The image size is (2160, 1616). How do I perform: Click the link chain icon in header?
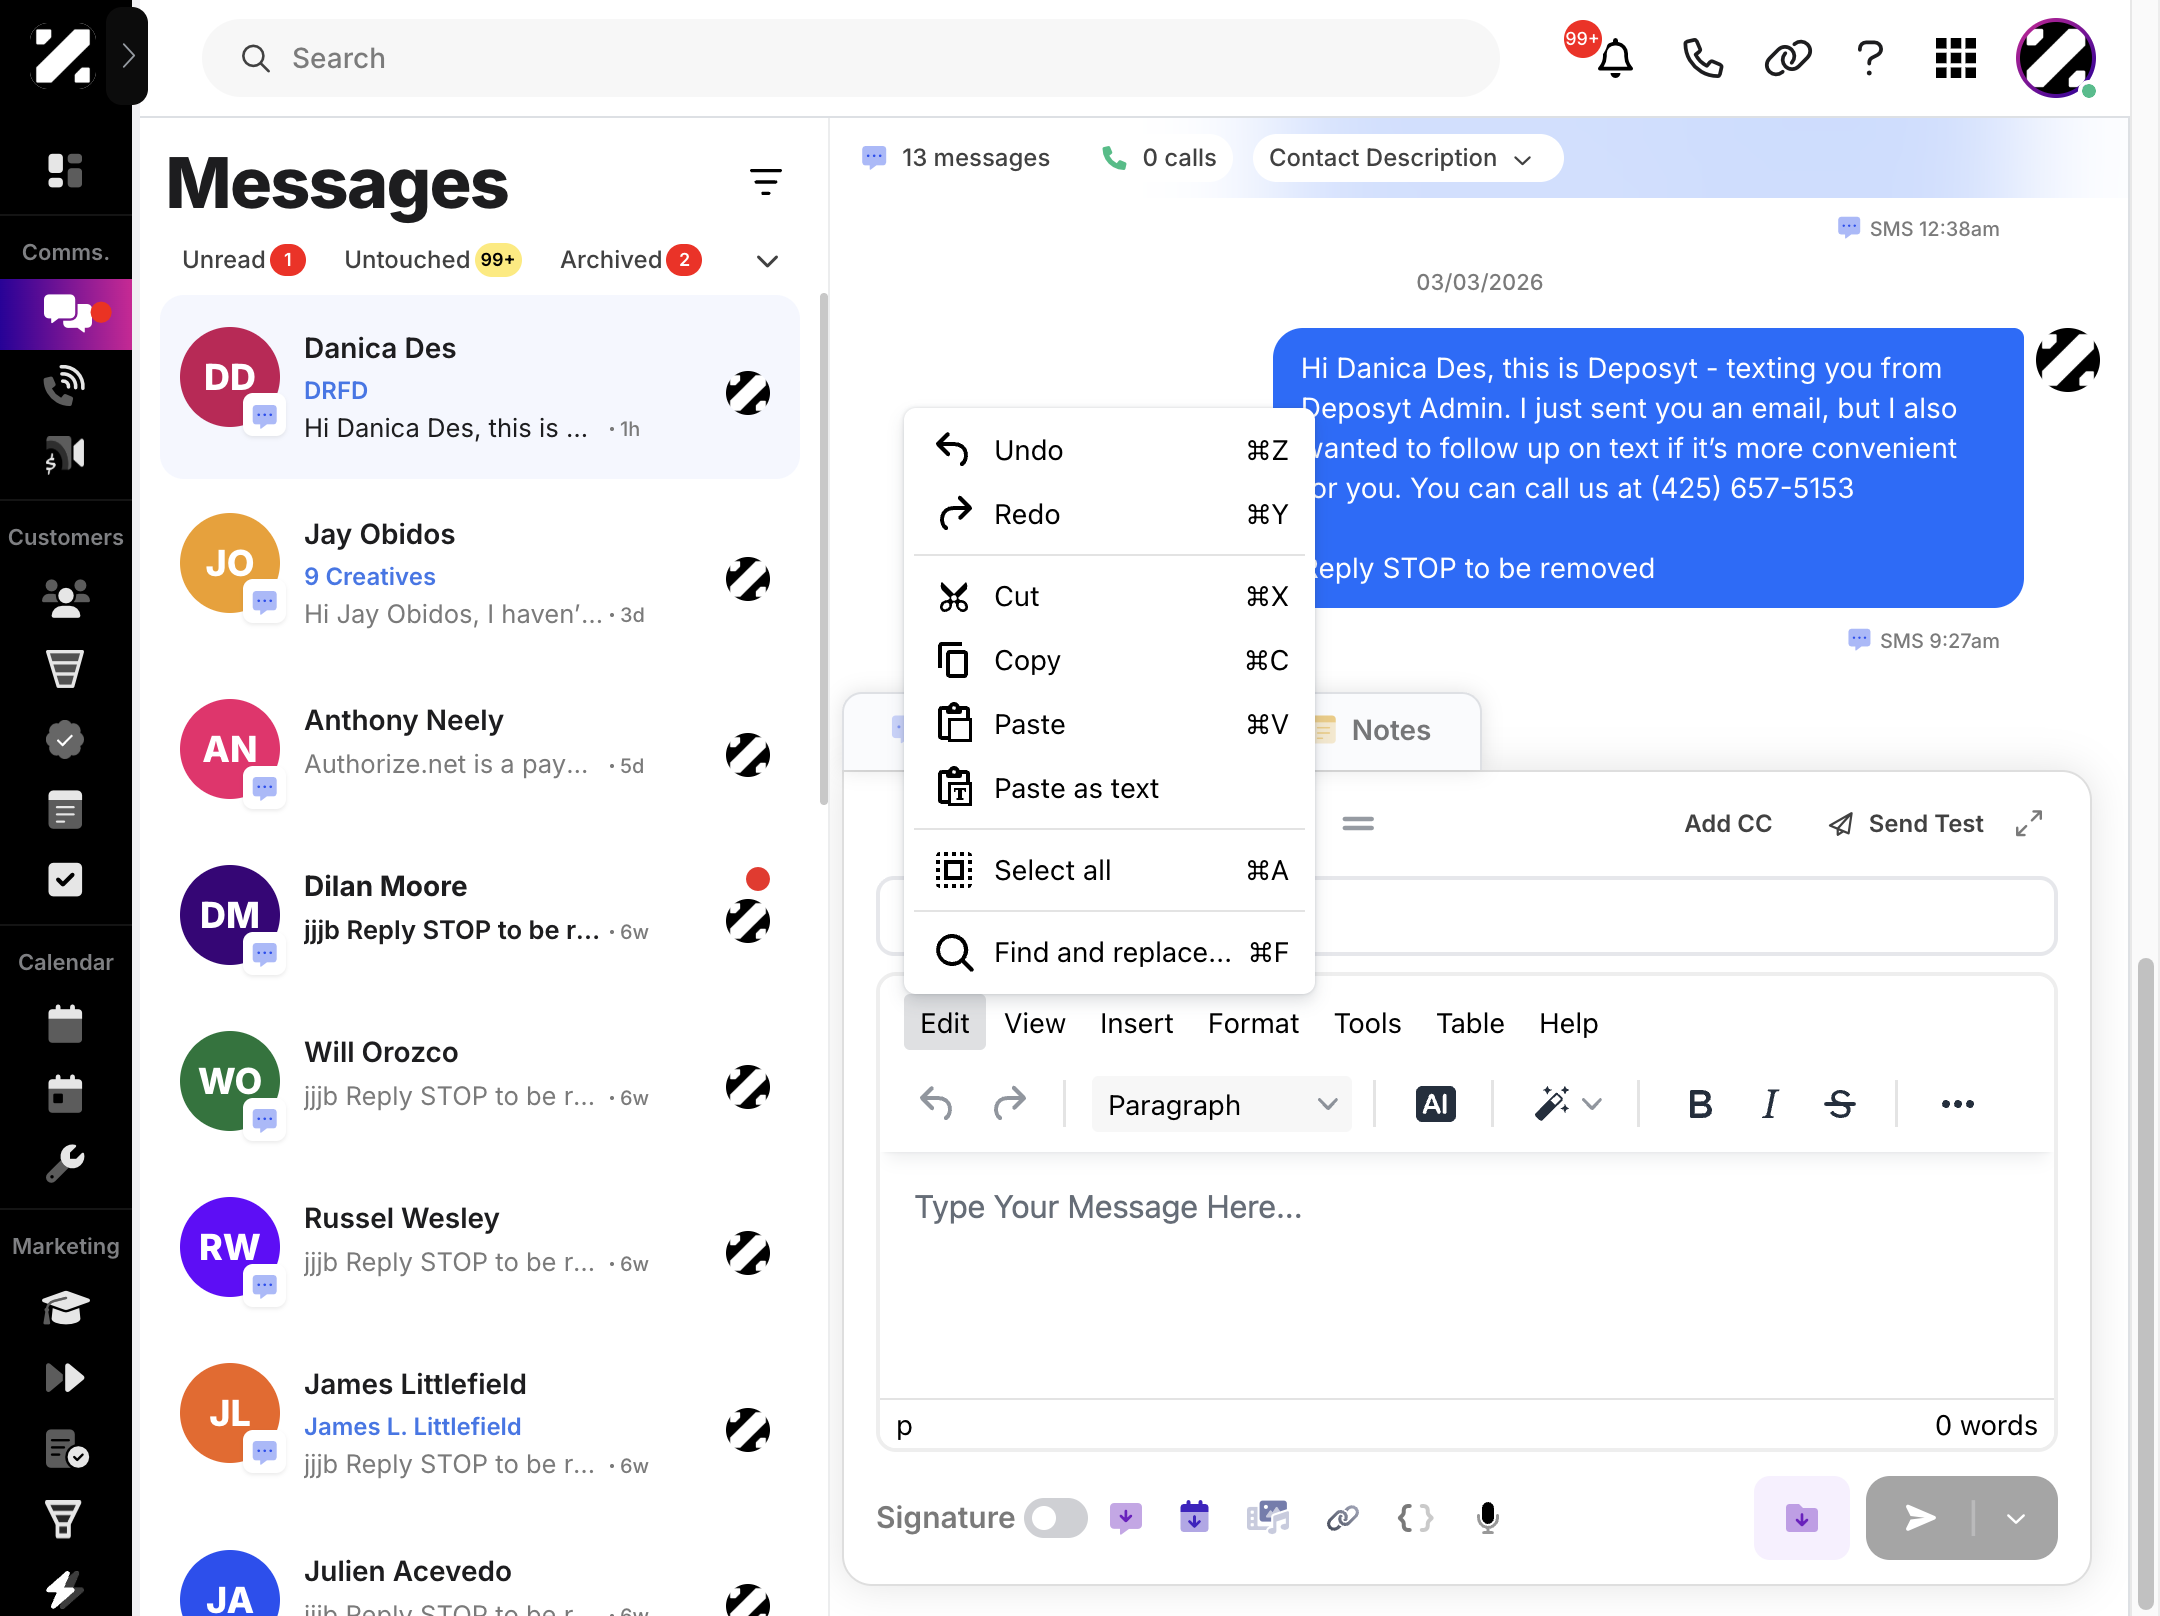click(x=1787, y=58)
